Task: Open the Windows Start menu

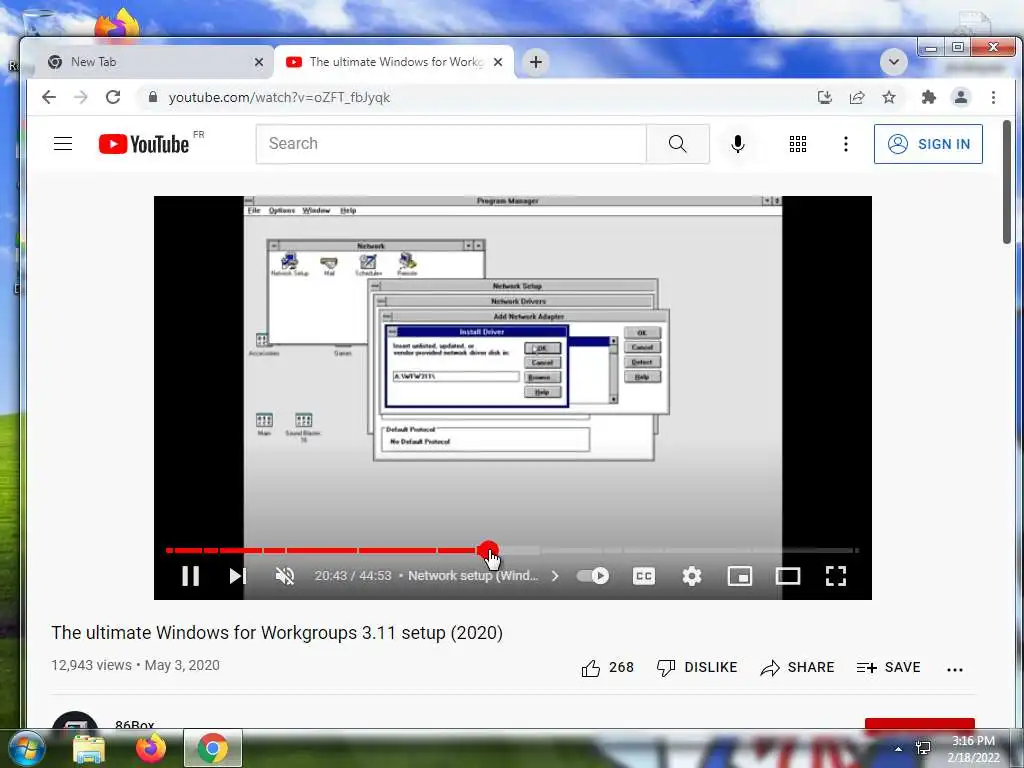Action: (26, 748)
